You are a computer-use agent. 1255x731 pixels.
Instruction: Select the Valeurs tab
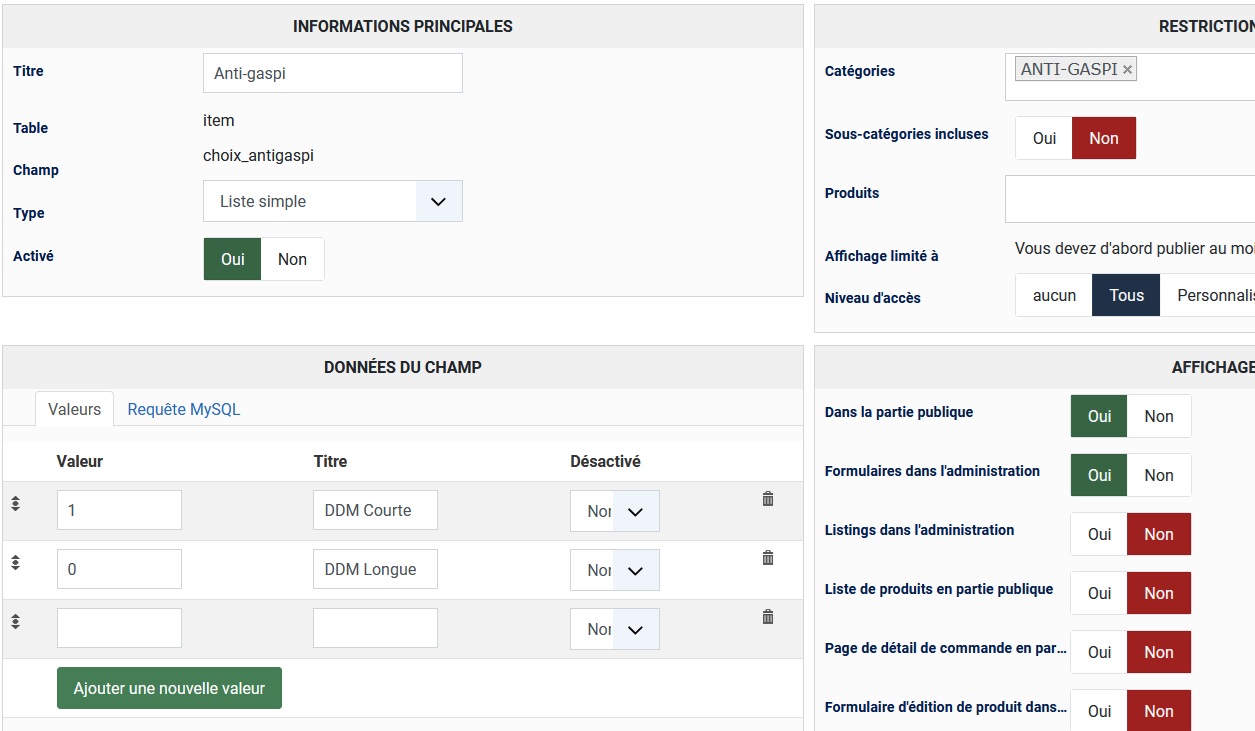coord(74,409)
